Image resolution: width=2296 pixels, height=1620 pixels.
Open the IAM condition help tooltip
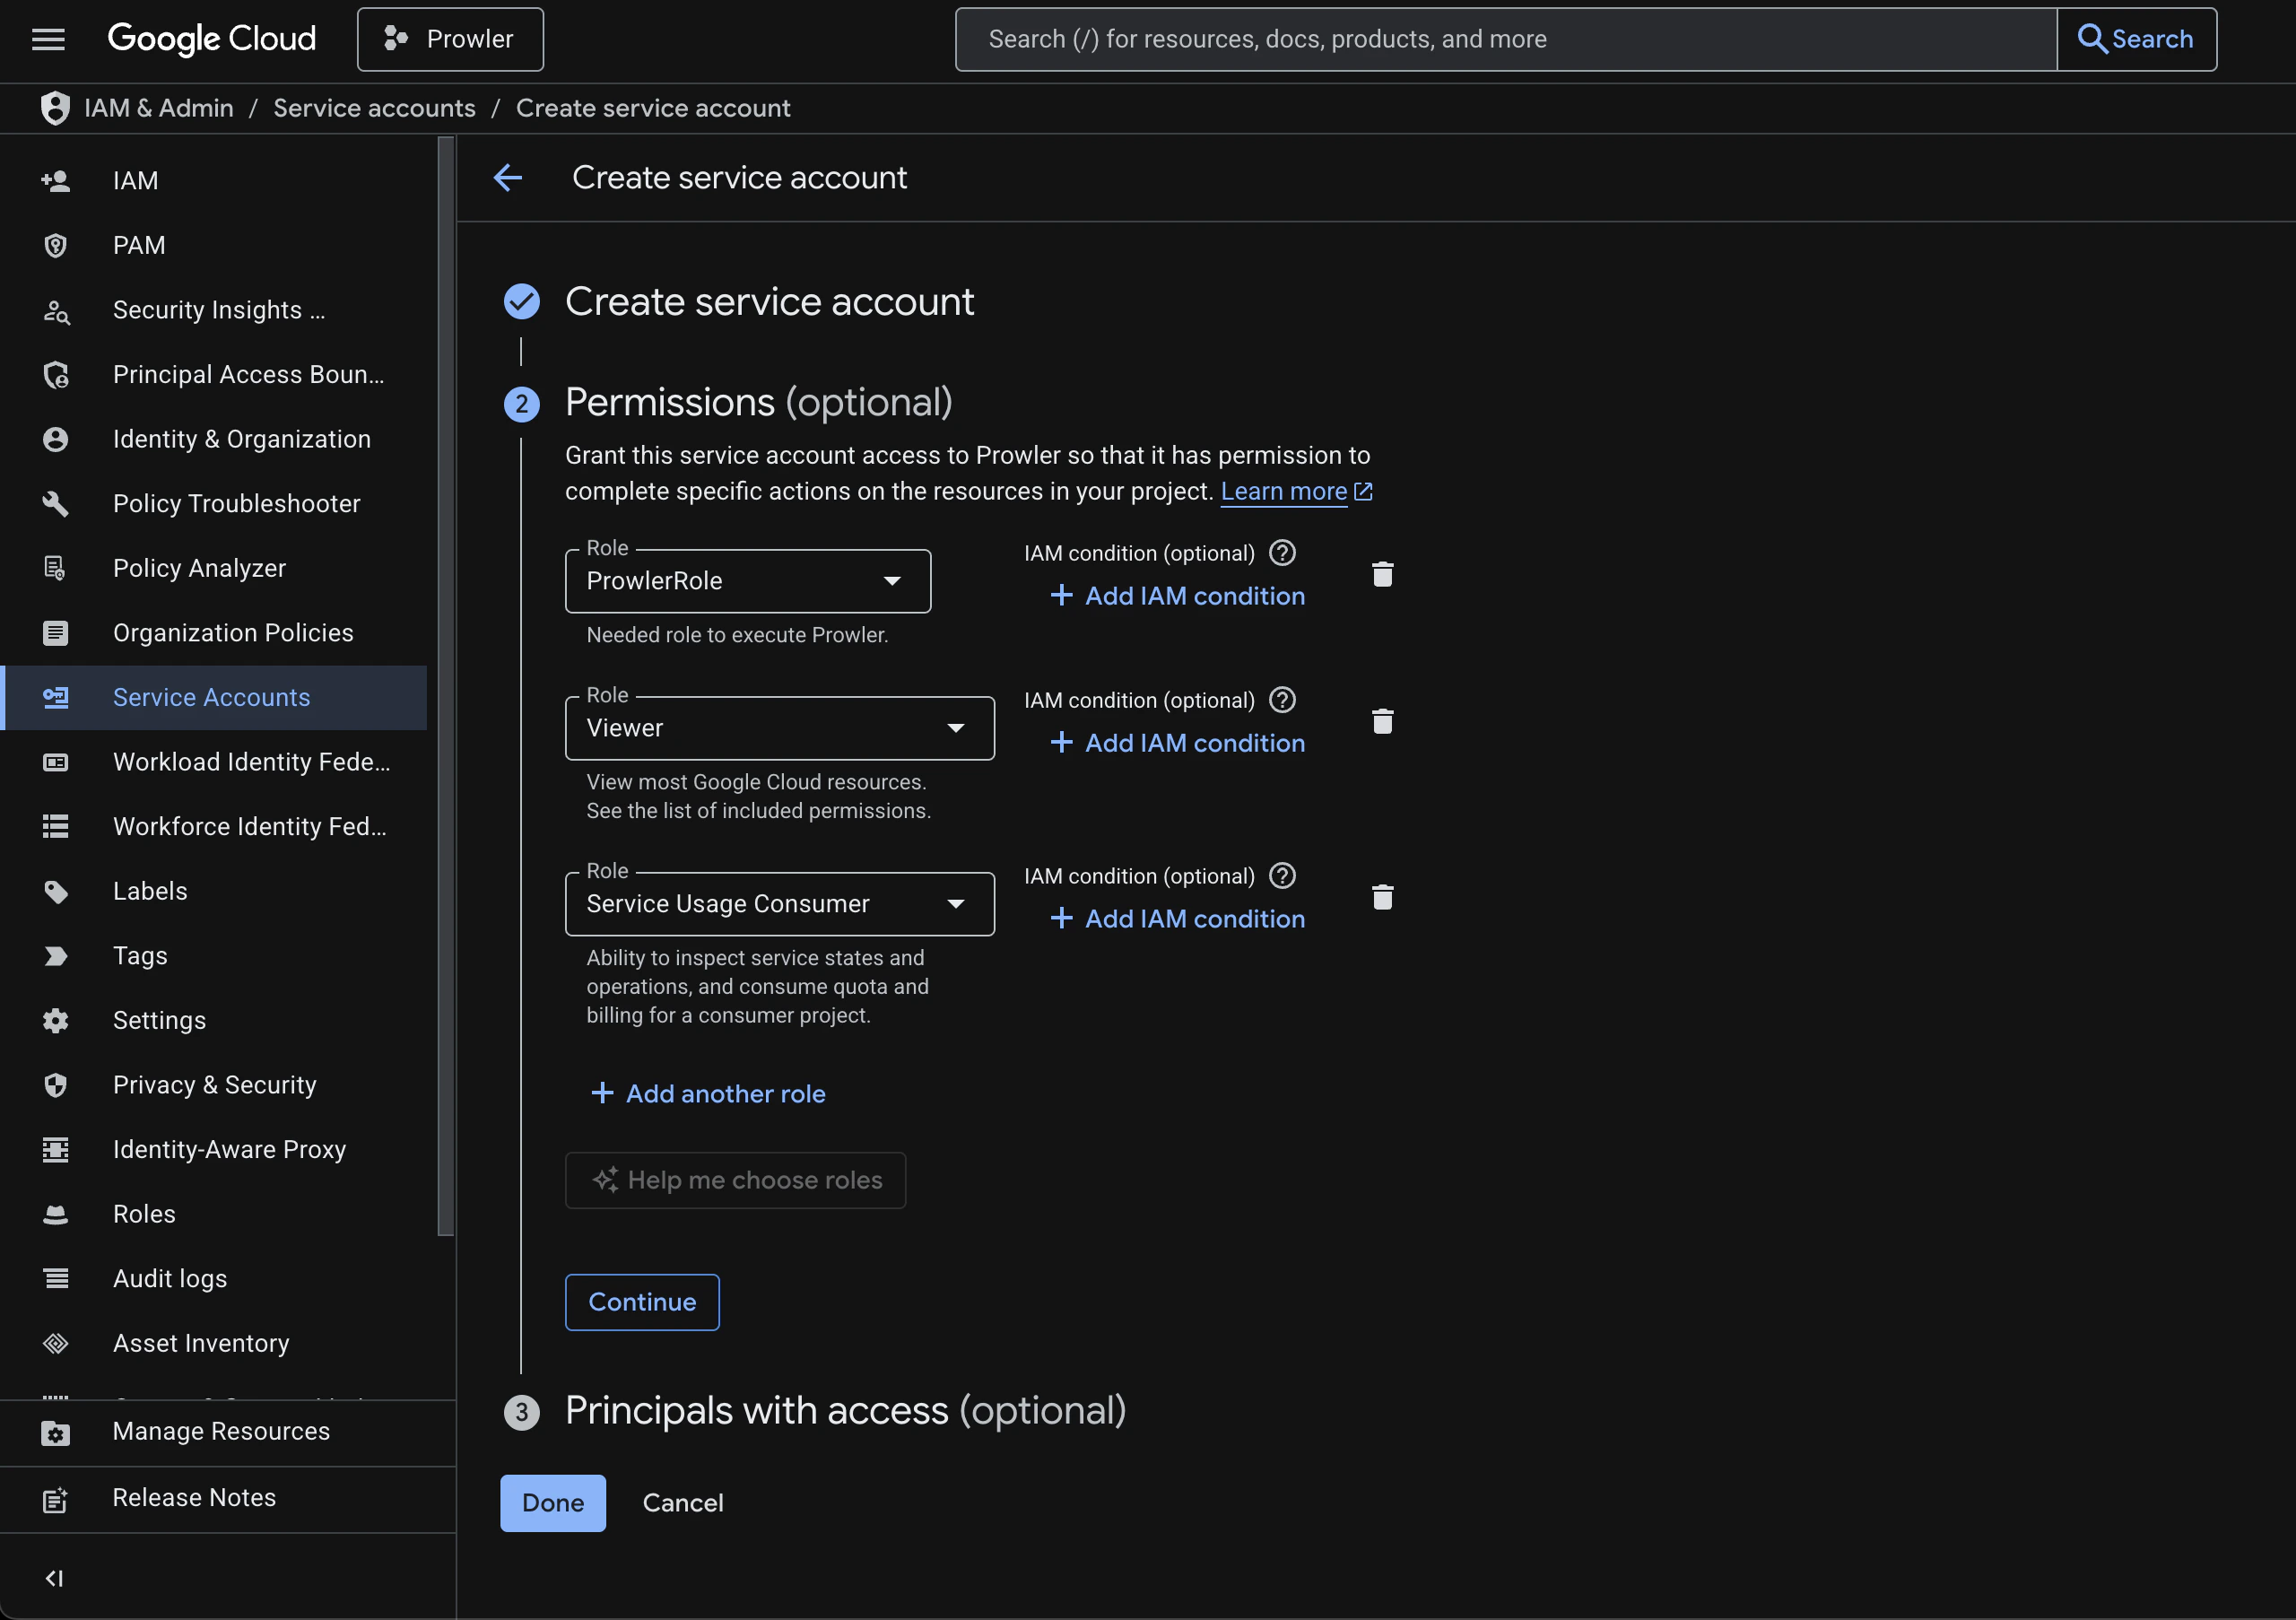1282,552
